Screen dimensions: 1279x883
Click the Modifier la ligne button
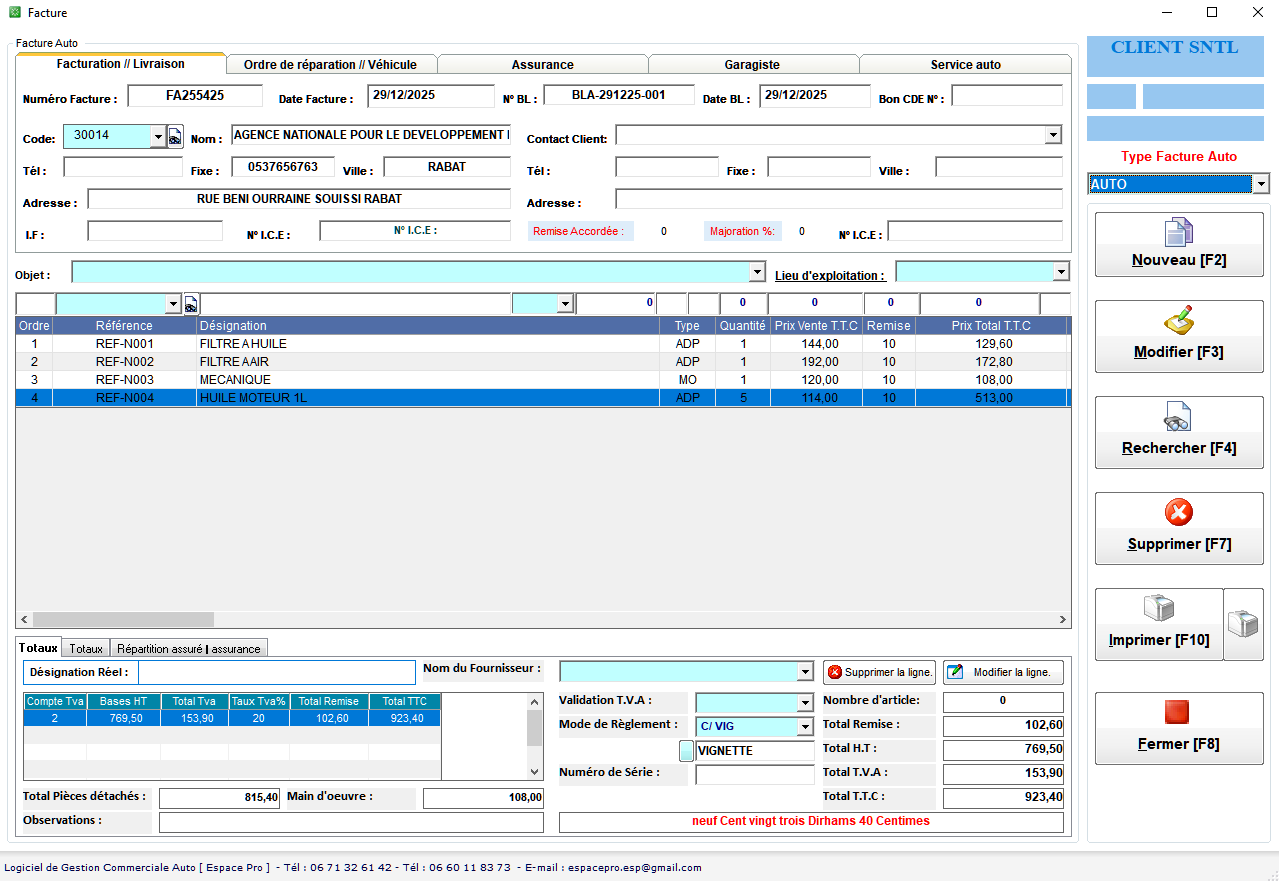pyautogui.click(x=1003, y=672)
